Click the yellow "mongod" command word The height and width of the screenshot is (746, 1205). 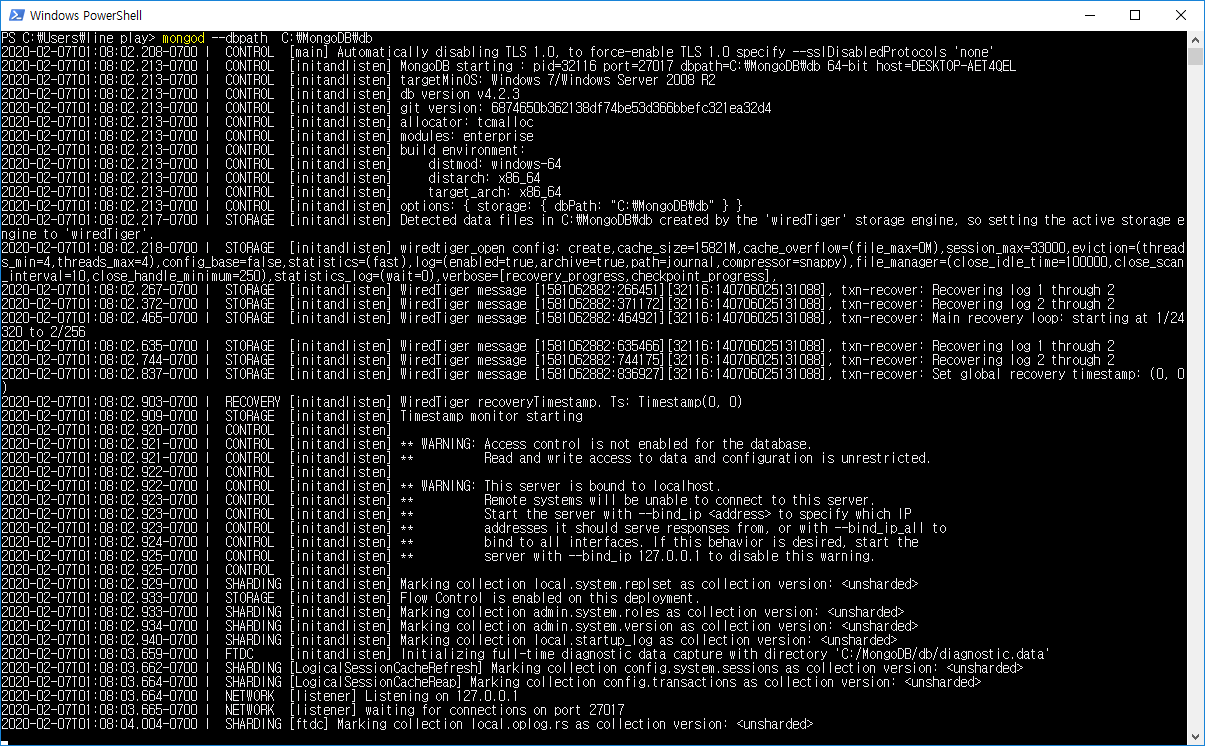coord(183,38)
